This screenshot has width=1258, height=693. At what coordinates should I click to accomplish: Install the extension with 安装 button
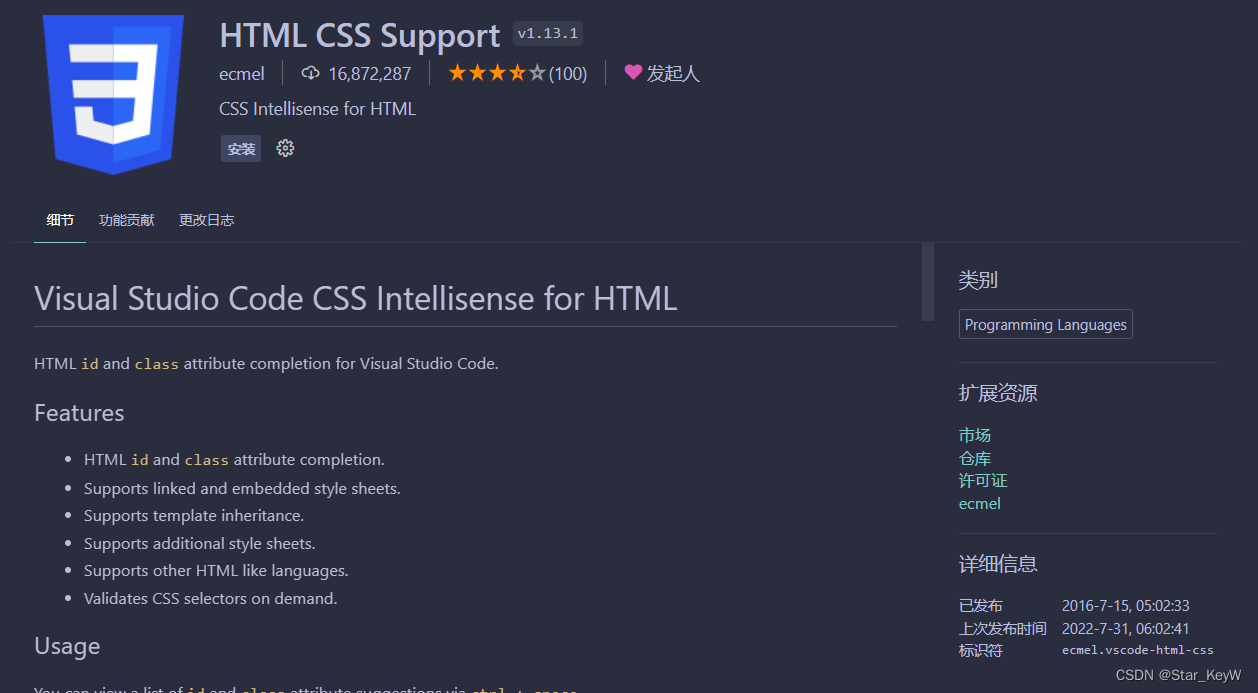[241, 149]
